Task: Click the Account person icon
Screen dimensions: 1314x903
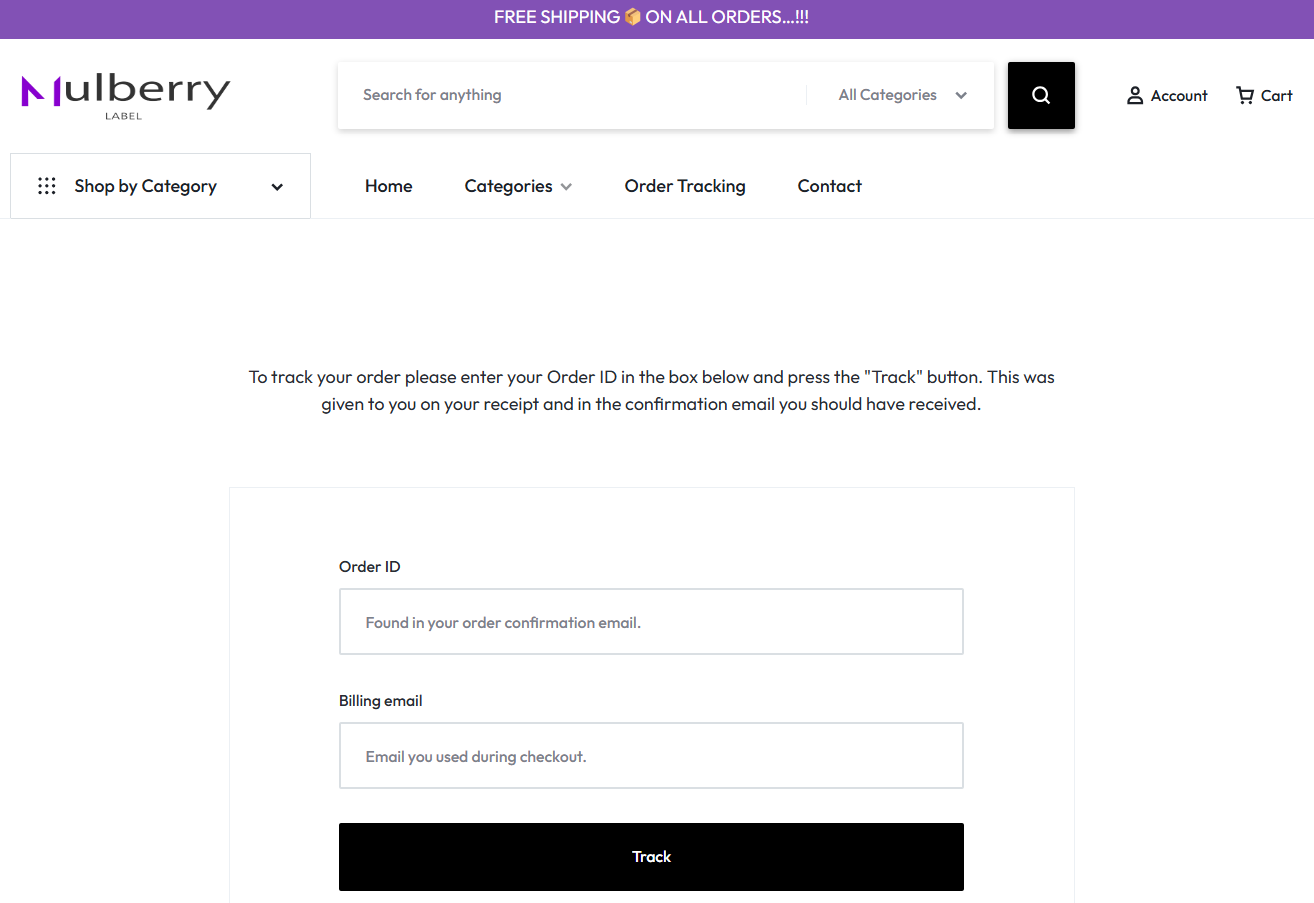Action: coord(1135,96)
